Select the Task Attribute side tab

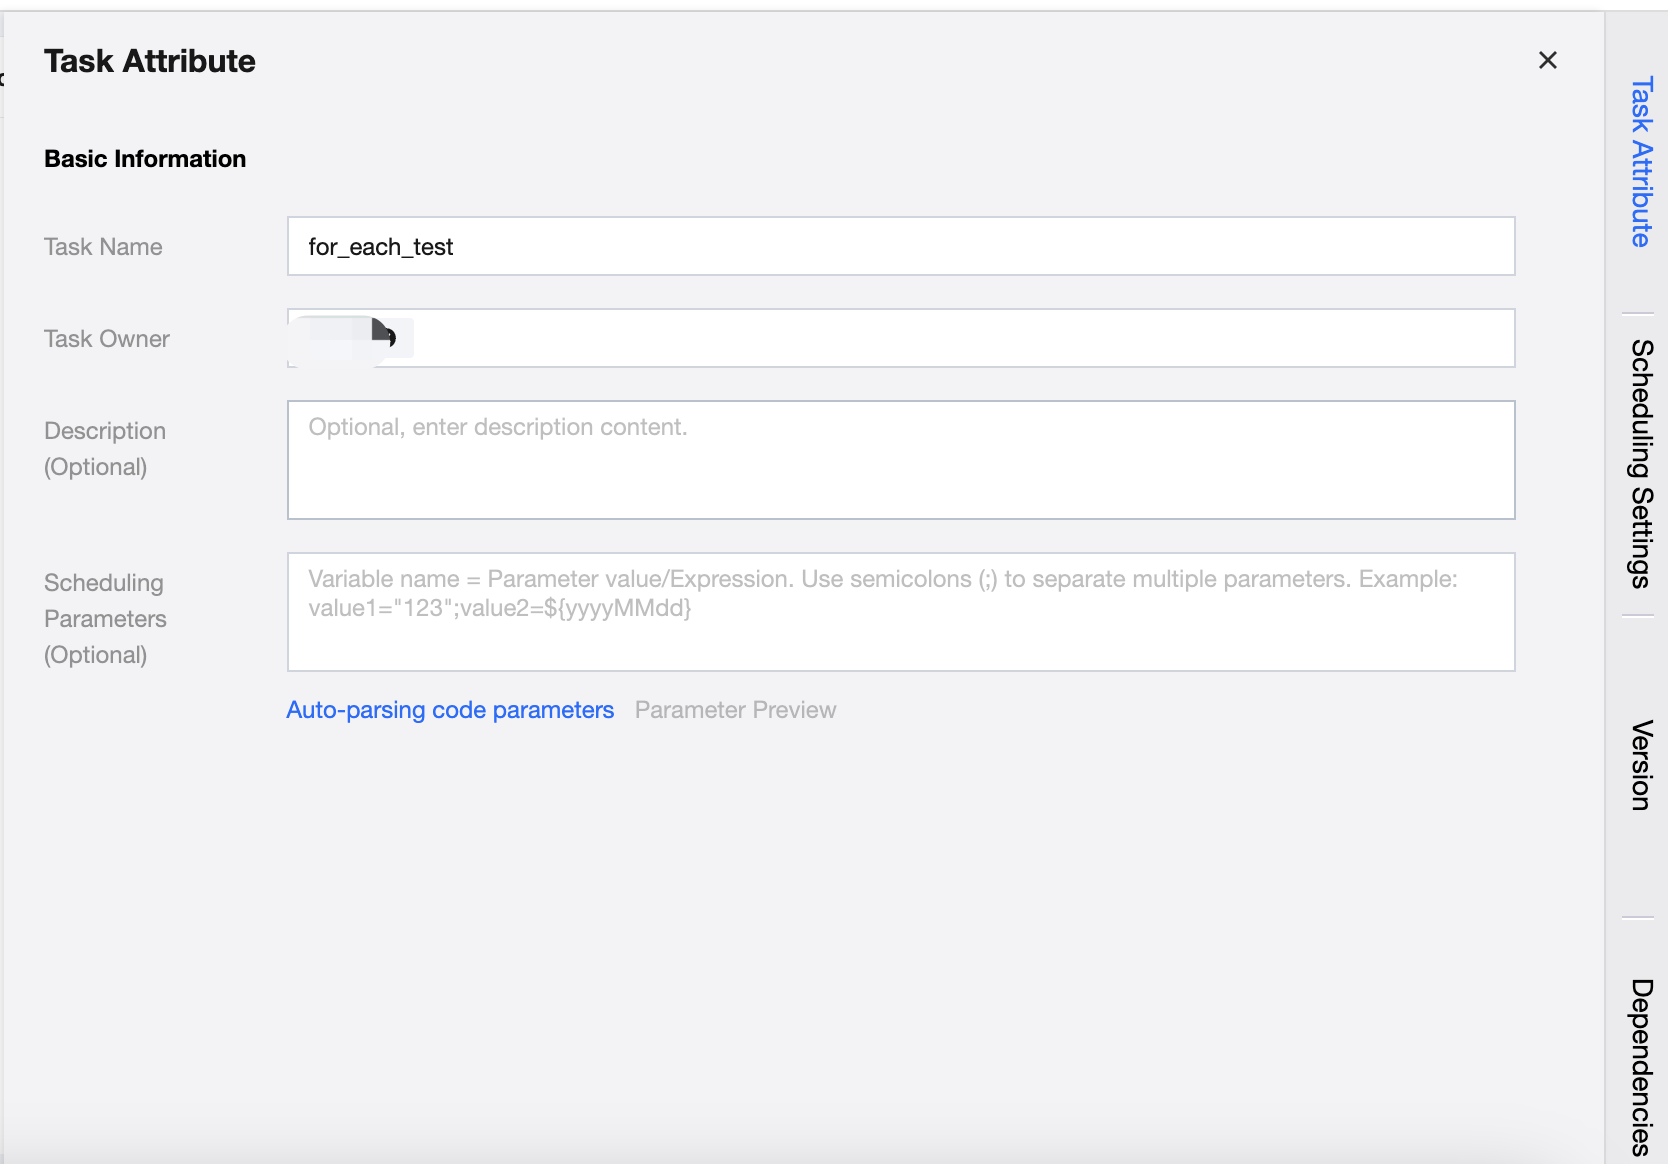pos(1641,162)
